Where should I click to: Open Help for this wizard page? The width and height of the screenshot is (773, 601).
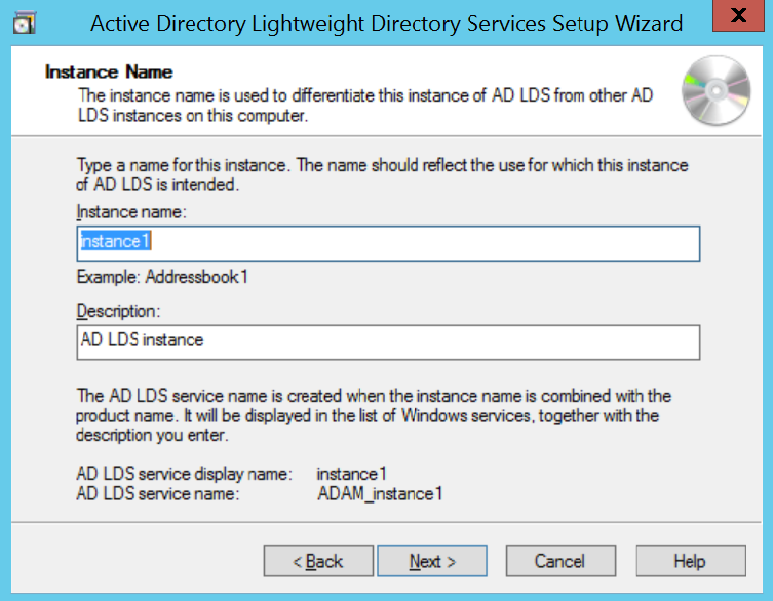point(689,561)
